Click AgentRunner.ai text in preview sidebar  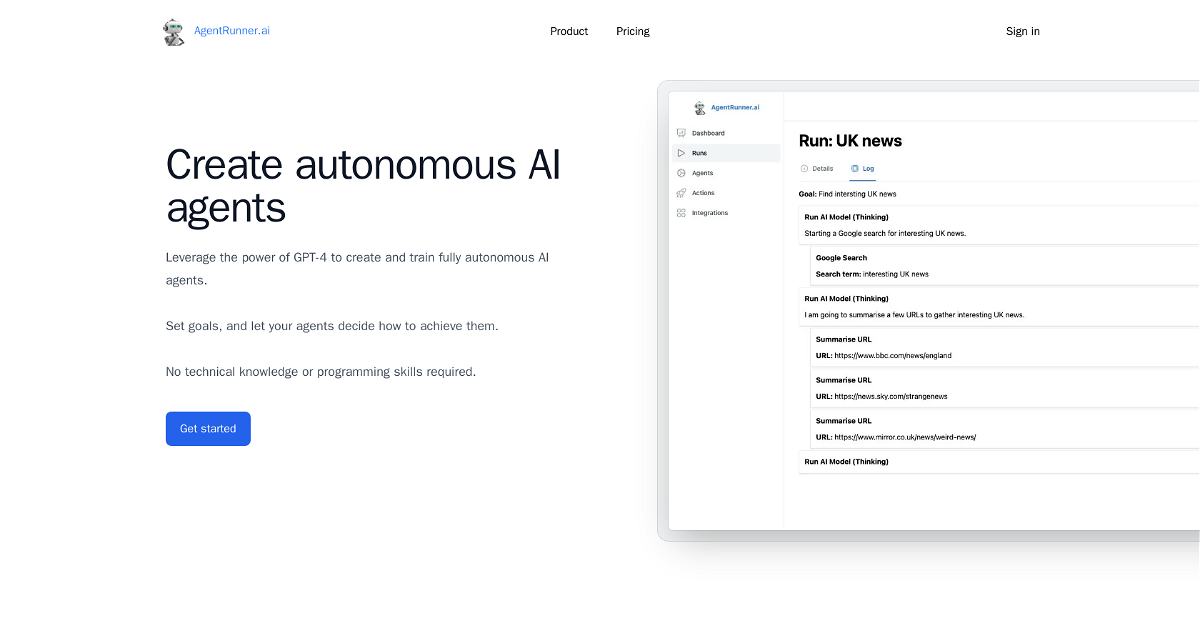[x=735, y=108]
